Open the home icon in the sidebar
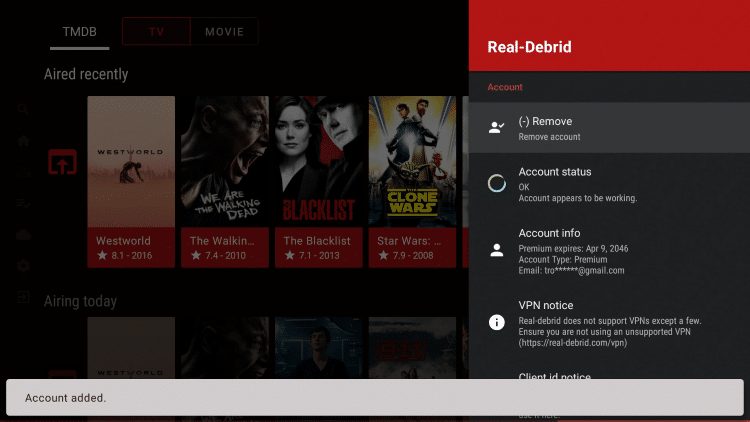Screen dimensions: 750x422 (x=23, y=141)
